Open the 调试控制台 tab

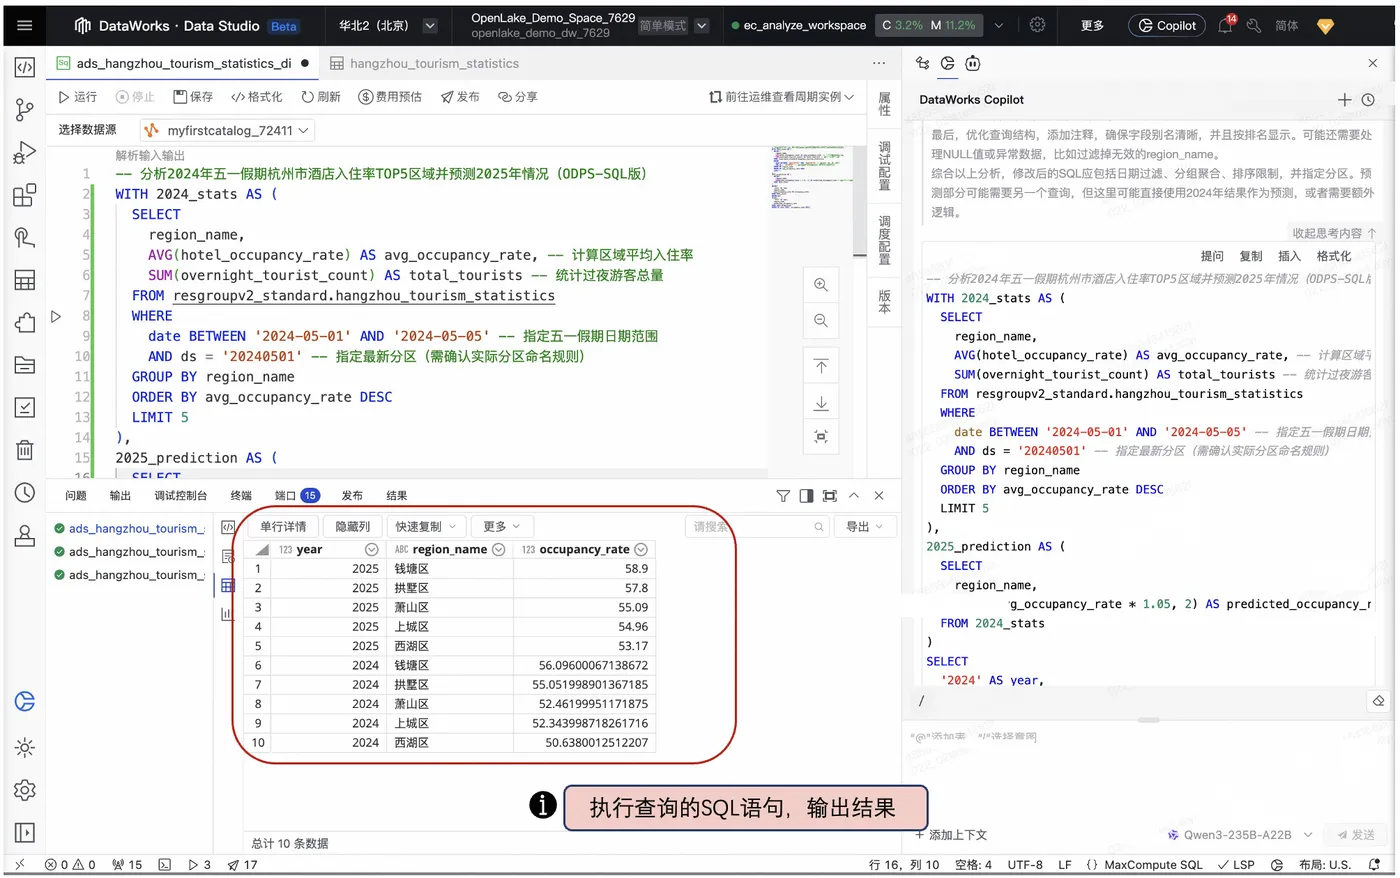coord(180,496)
